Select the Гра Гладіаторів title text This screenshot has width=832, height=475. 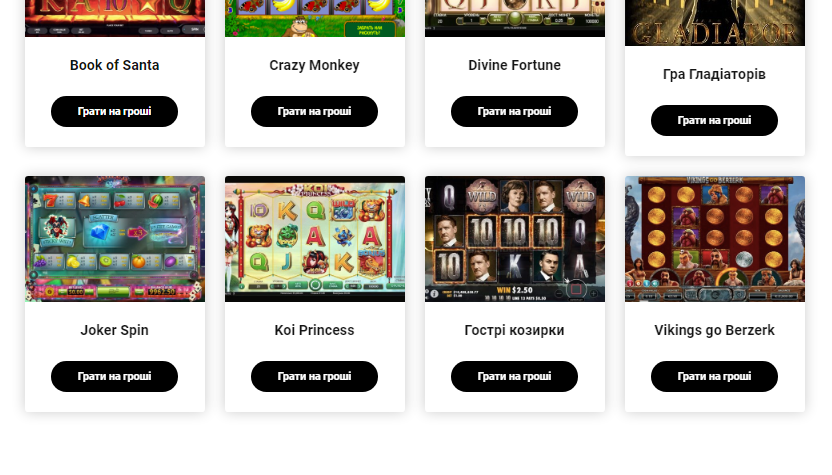[x=715, y=74]
